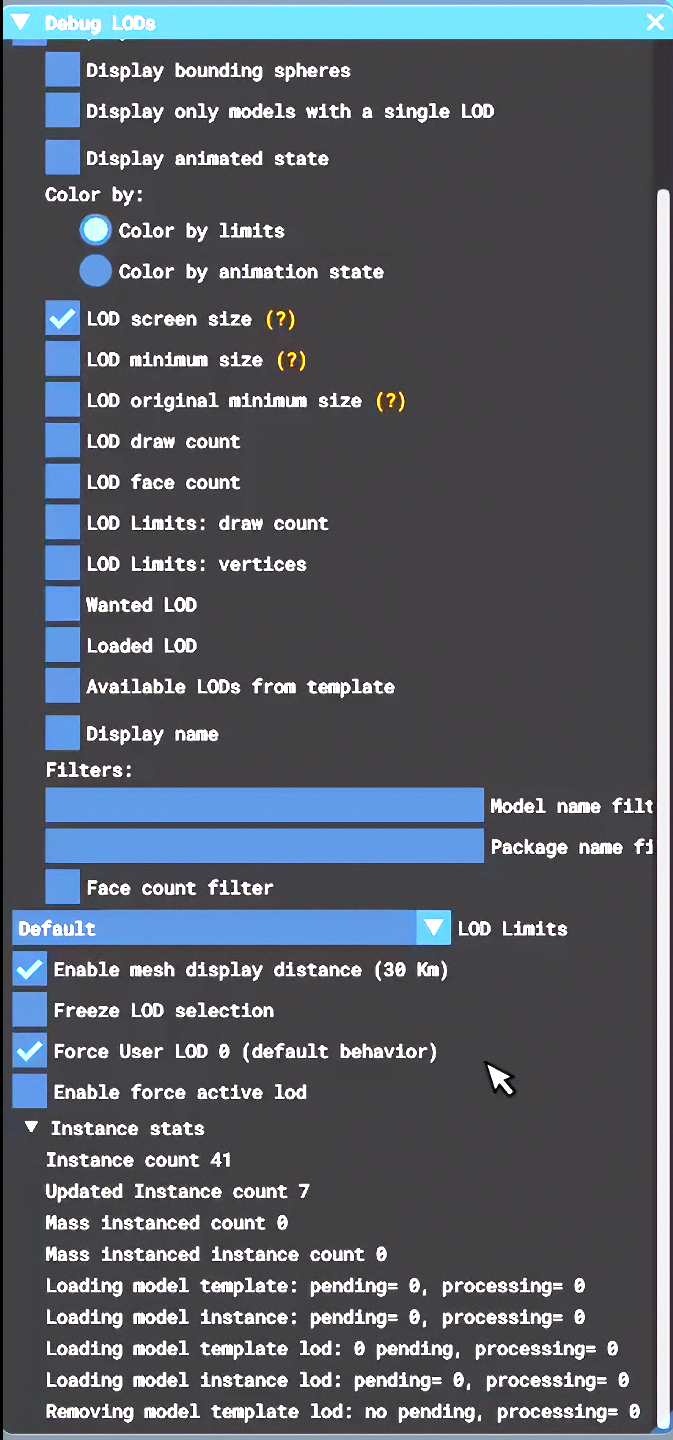The image size is (673, 1440).
Task: Click the Model name filter input field
Action: pyautogui.click(x=264, y=805)
